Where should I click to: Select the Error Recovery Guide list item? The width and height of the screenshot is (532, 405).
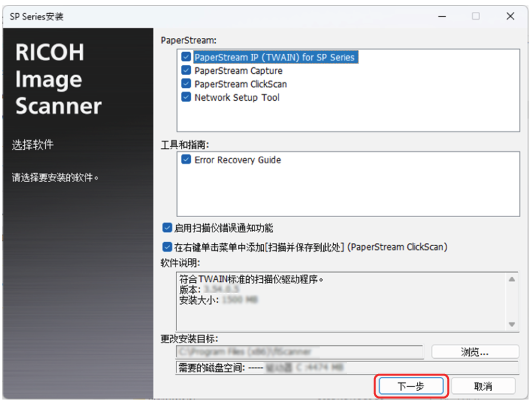[238, 160]
